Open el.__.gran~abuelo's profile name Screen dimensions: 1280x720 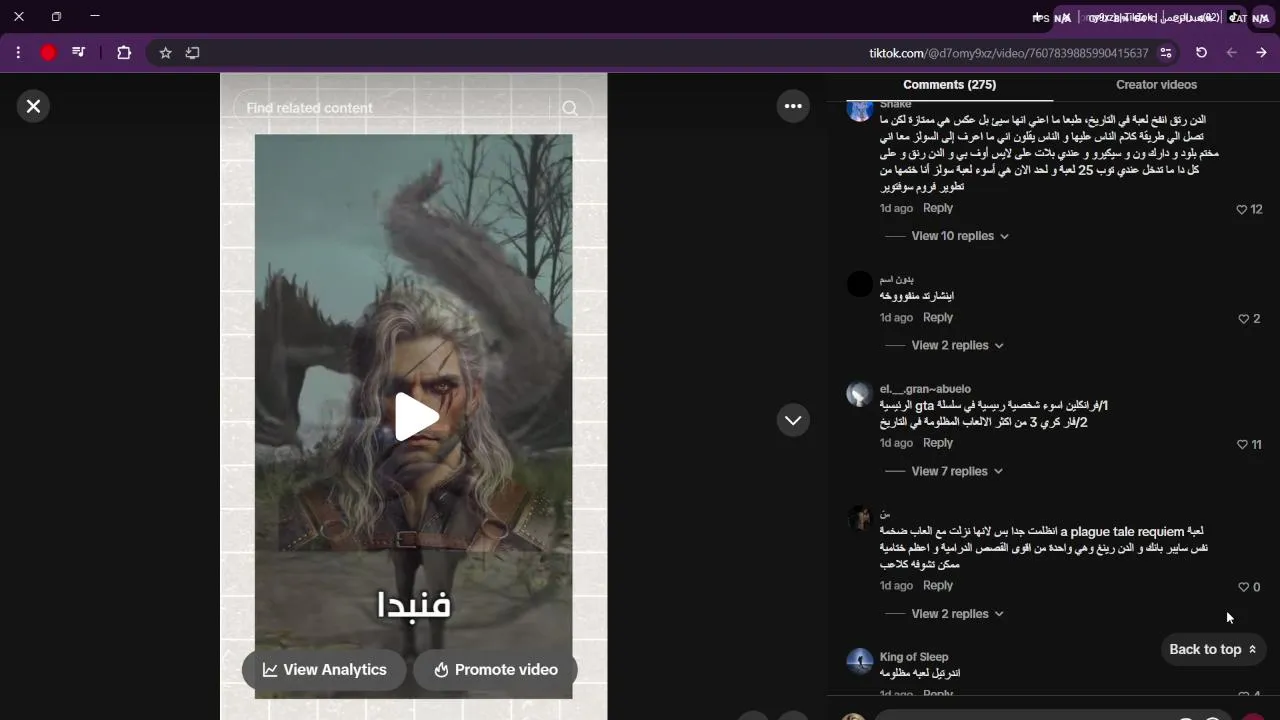click(925, 389)
